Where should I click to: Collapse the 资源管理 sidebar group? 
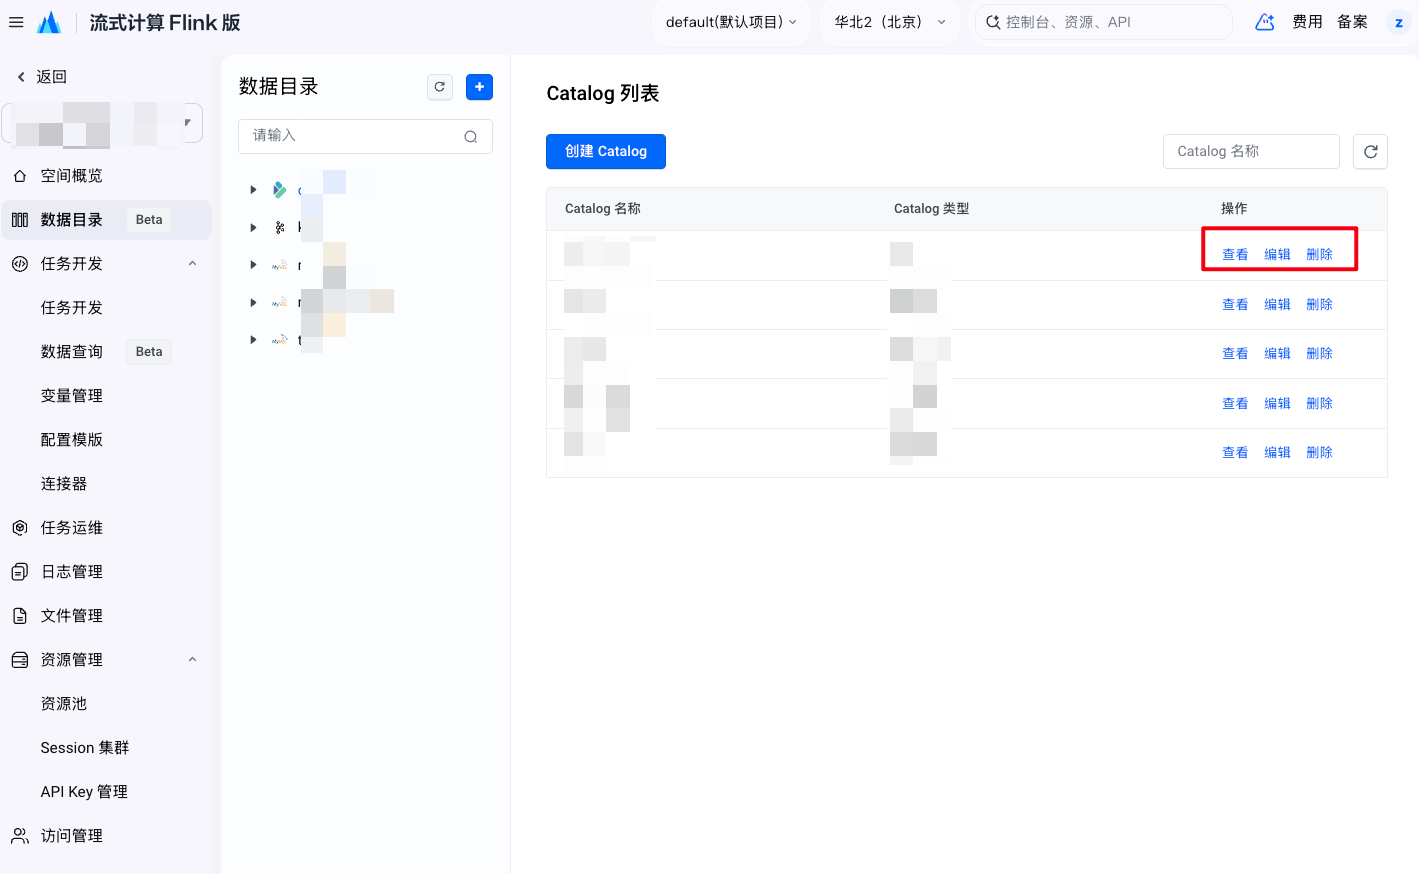click(192, 660)
